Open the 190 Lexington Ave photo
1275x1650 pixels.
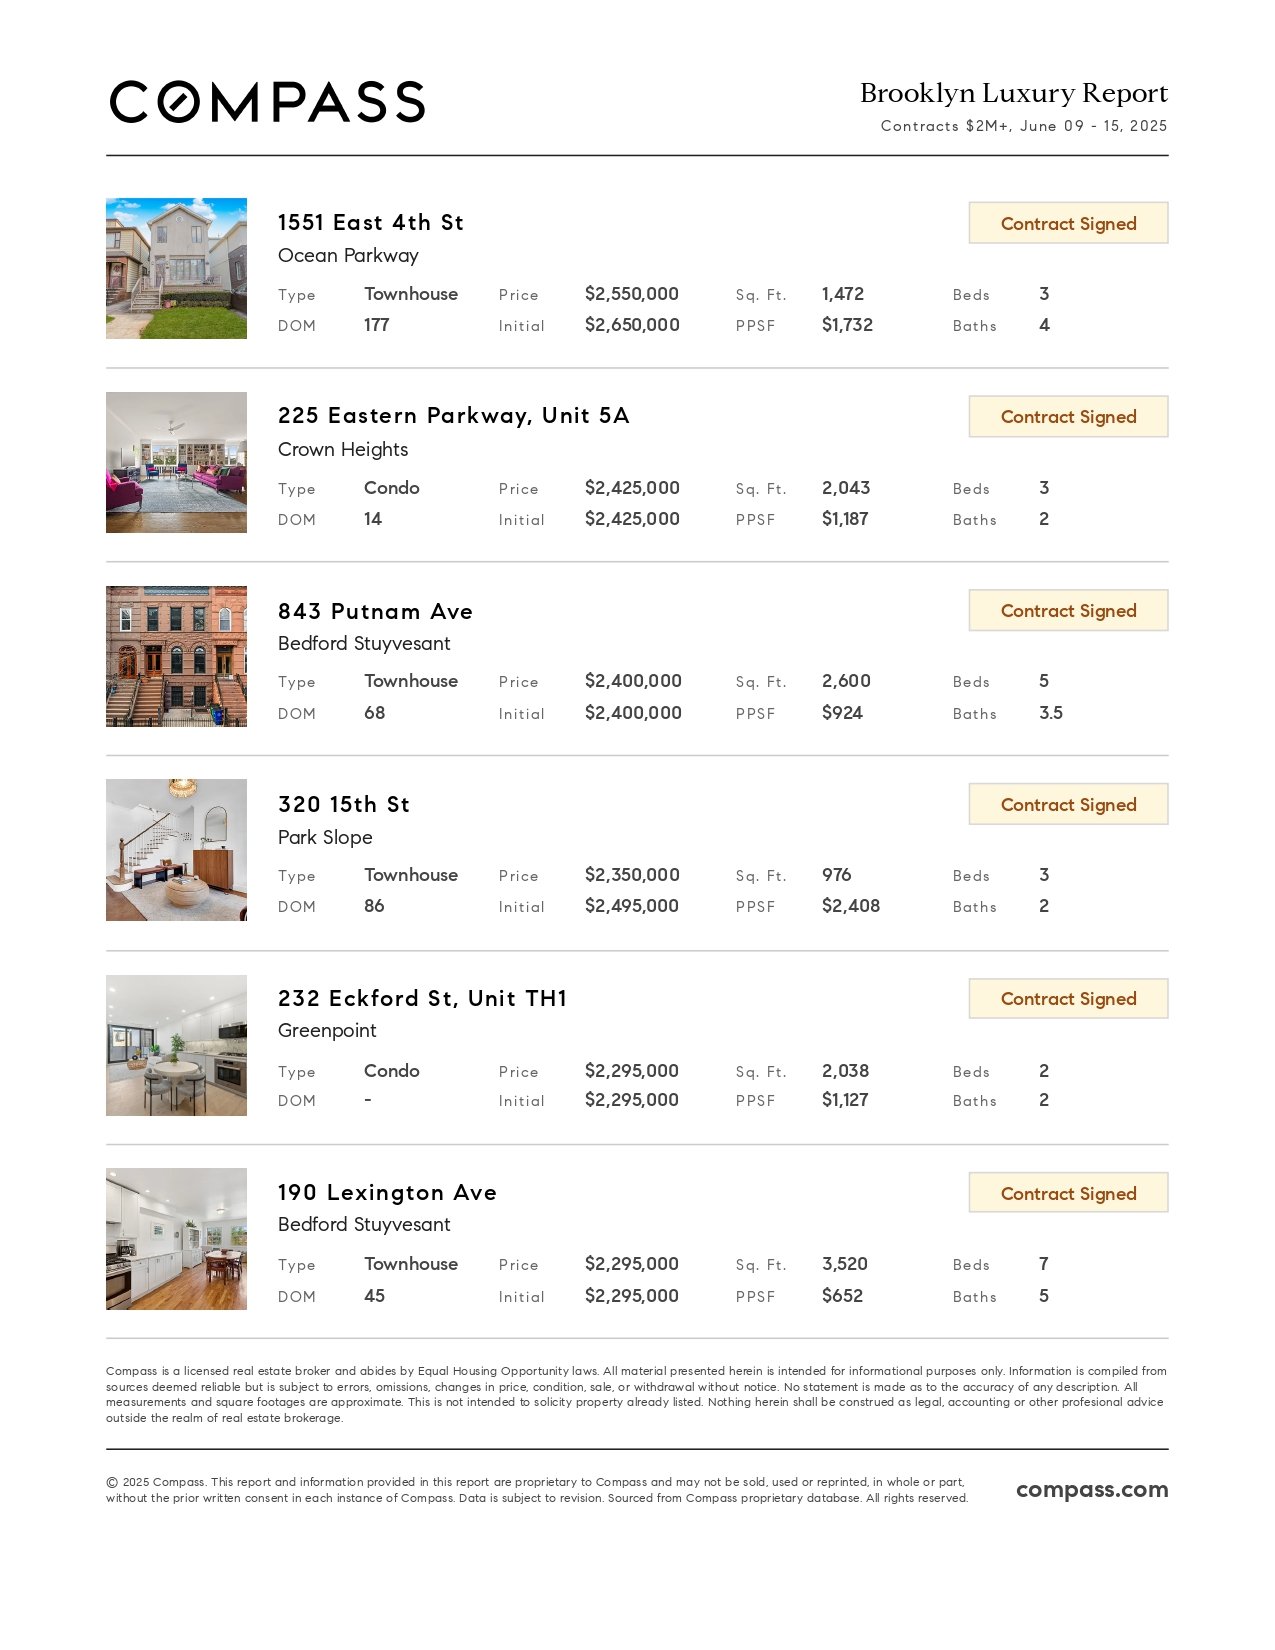[176, 1239]
